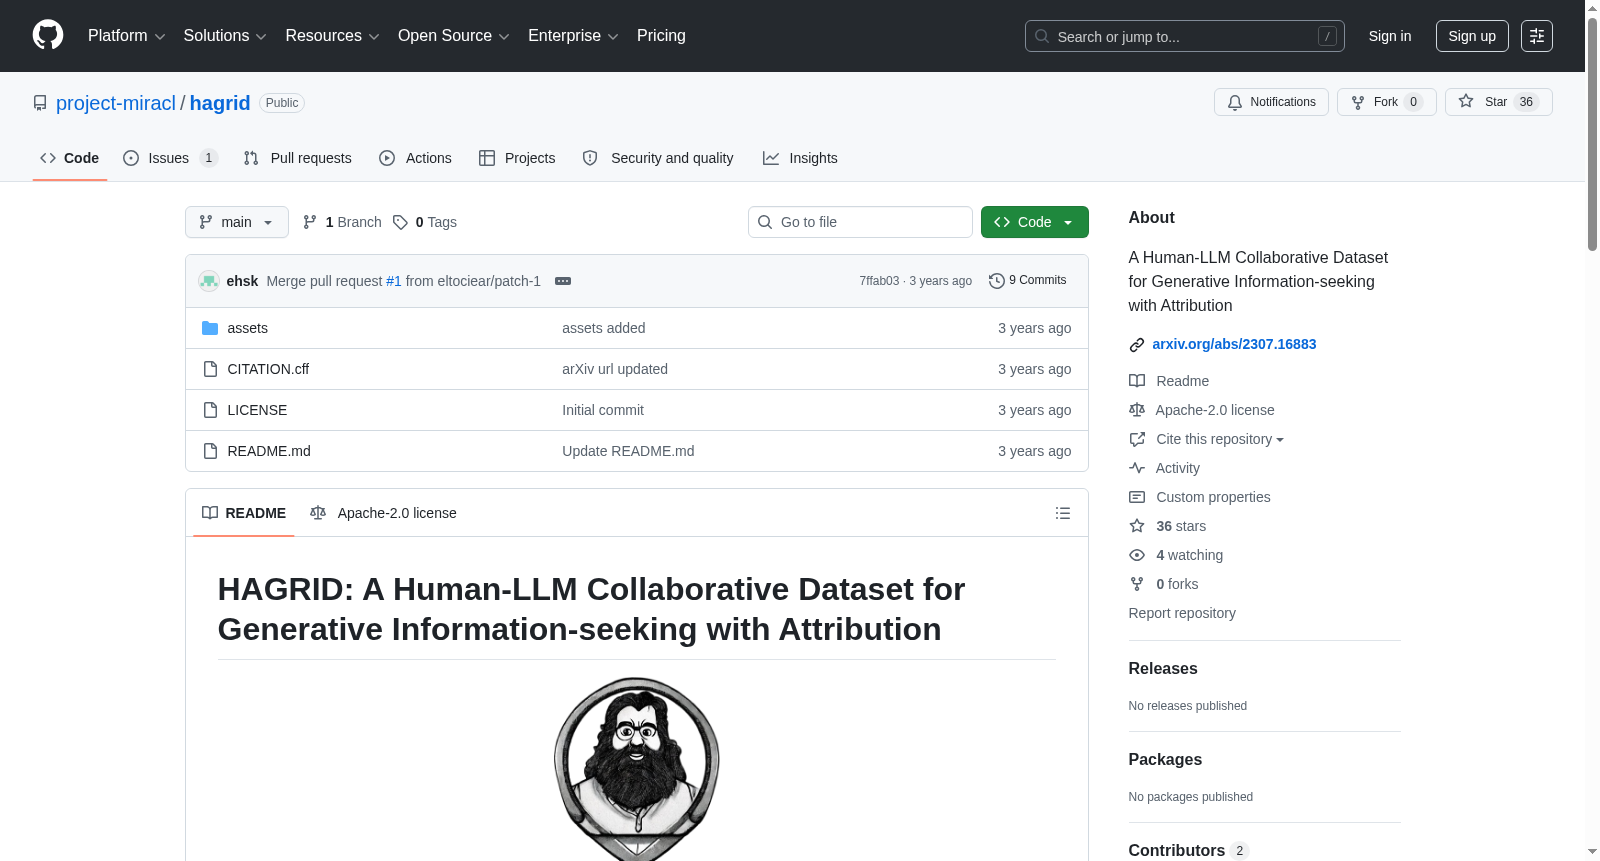Star the hagrid repository
1600x861 pixels.
(1498, 102)
